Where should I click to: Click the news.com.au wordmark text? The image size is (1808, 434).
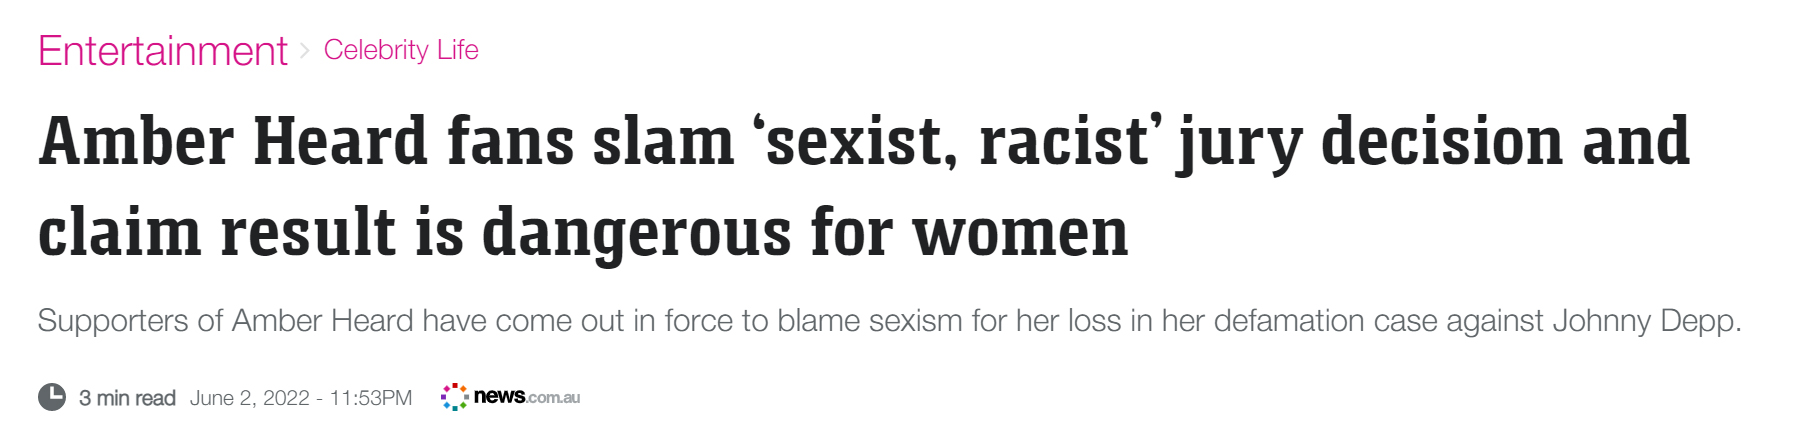tap(527, 397)
